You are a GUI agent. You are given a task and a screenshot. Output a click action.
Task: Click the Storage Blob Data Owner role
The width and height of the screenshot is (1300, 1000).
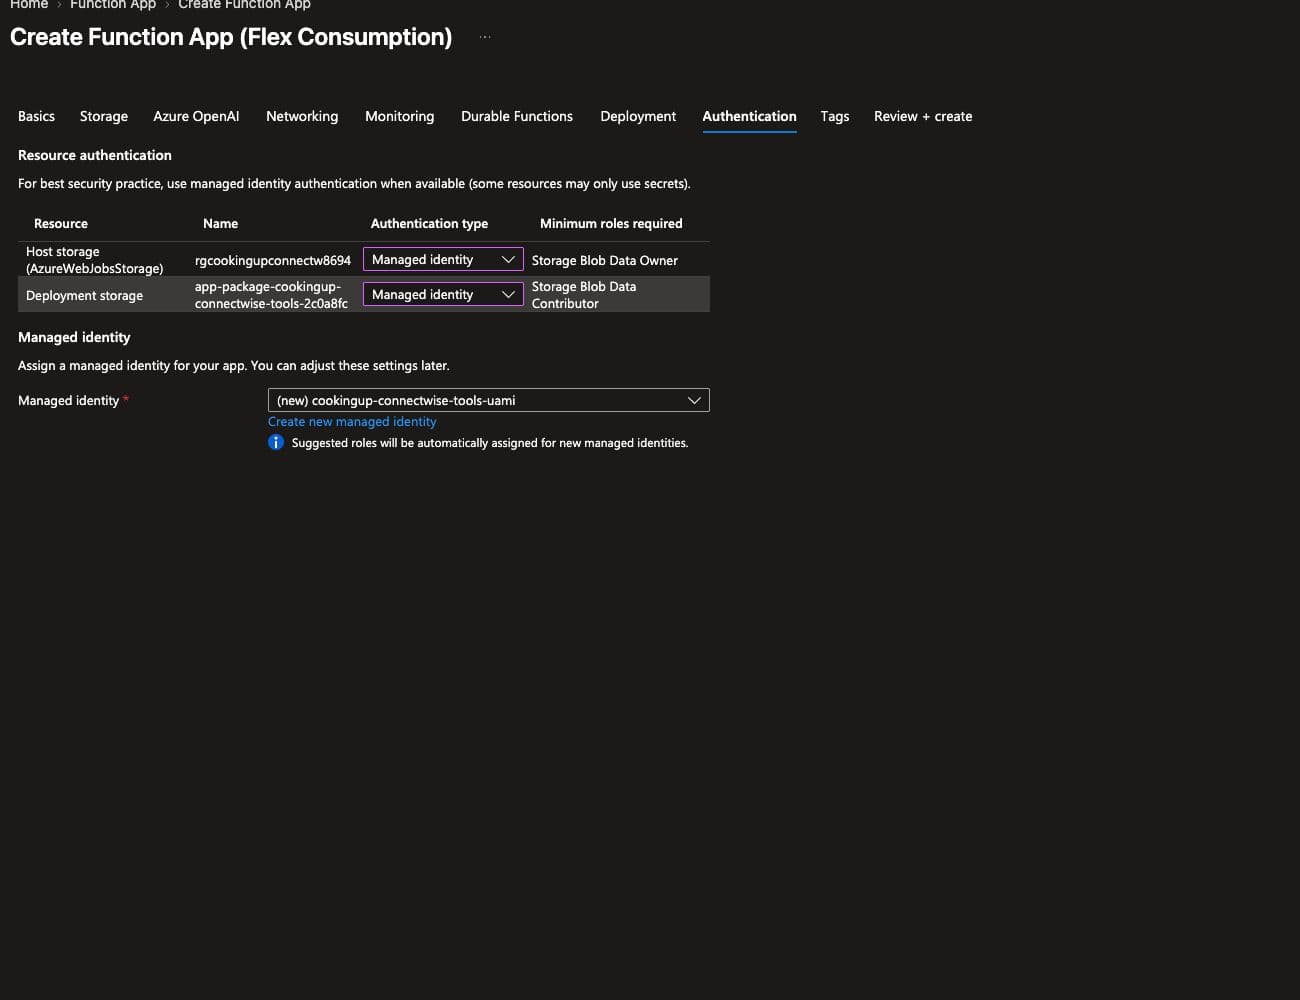[605, 260]
